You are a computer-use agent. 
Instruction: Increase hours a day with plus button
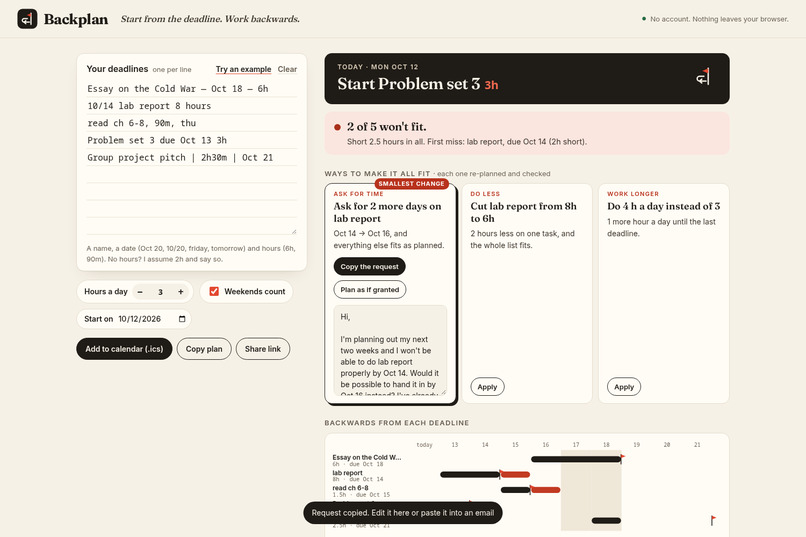(180, 292)
